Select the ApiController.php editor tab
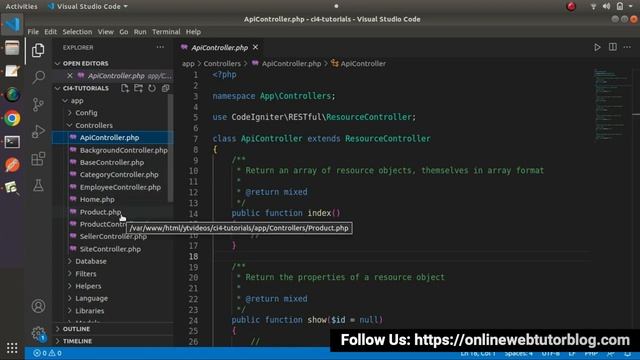The height and width of the screenshot is (360, 640). coord(220,48)
